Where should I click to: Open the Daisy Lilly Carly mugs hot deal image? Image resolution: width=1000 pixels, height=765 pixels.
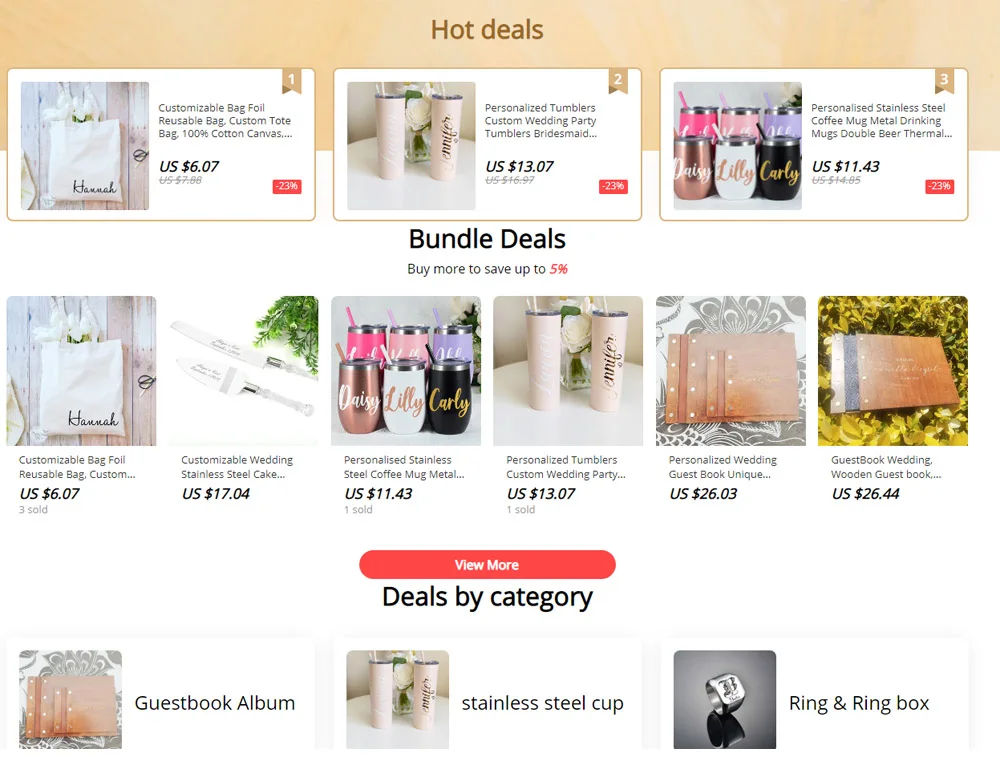pyautogui.click(x=738, y=145)
